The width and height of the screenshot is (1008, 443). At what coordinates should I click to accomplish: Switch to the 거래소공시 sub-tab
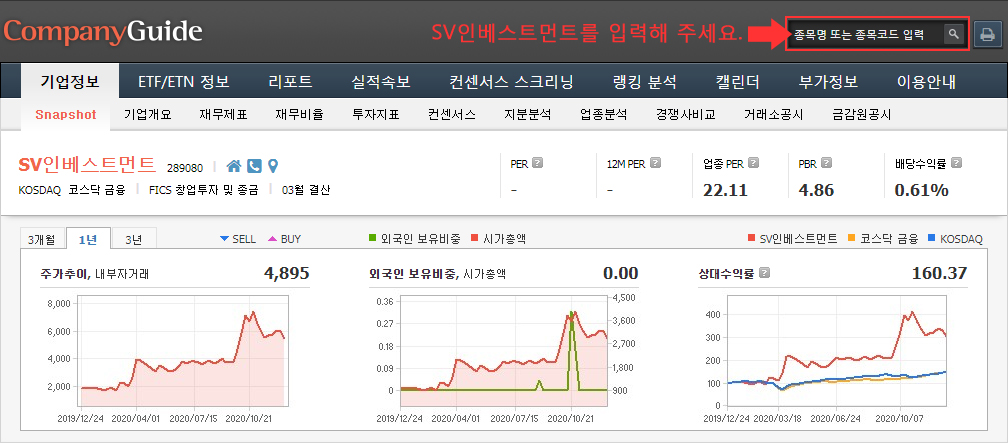[773, 115]
